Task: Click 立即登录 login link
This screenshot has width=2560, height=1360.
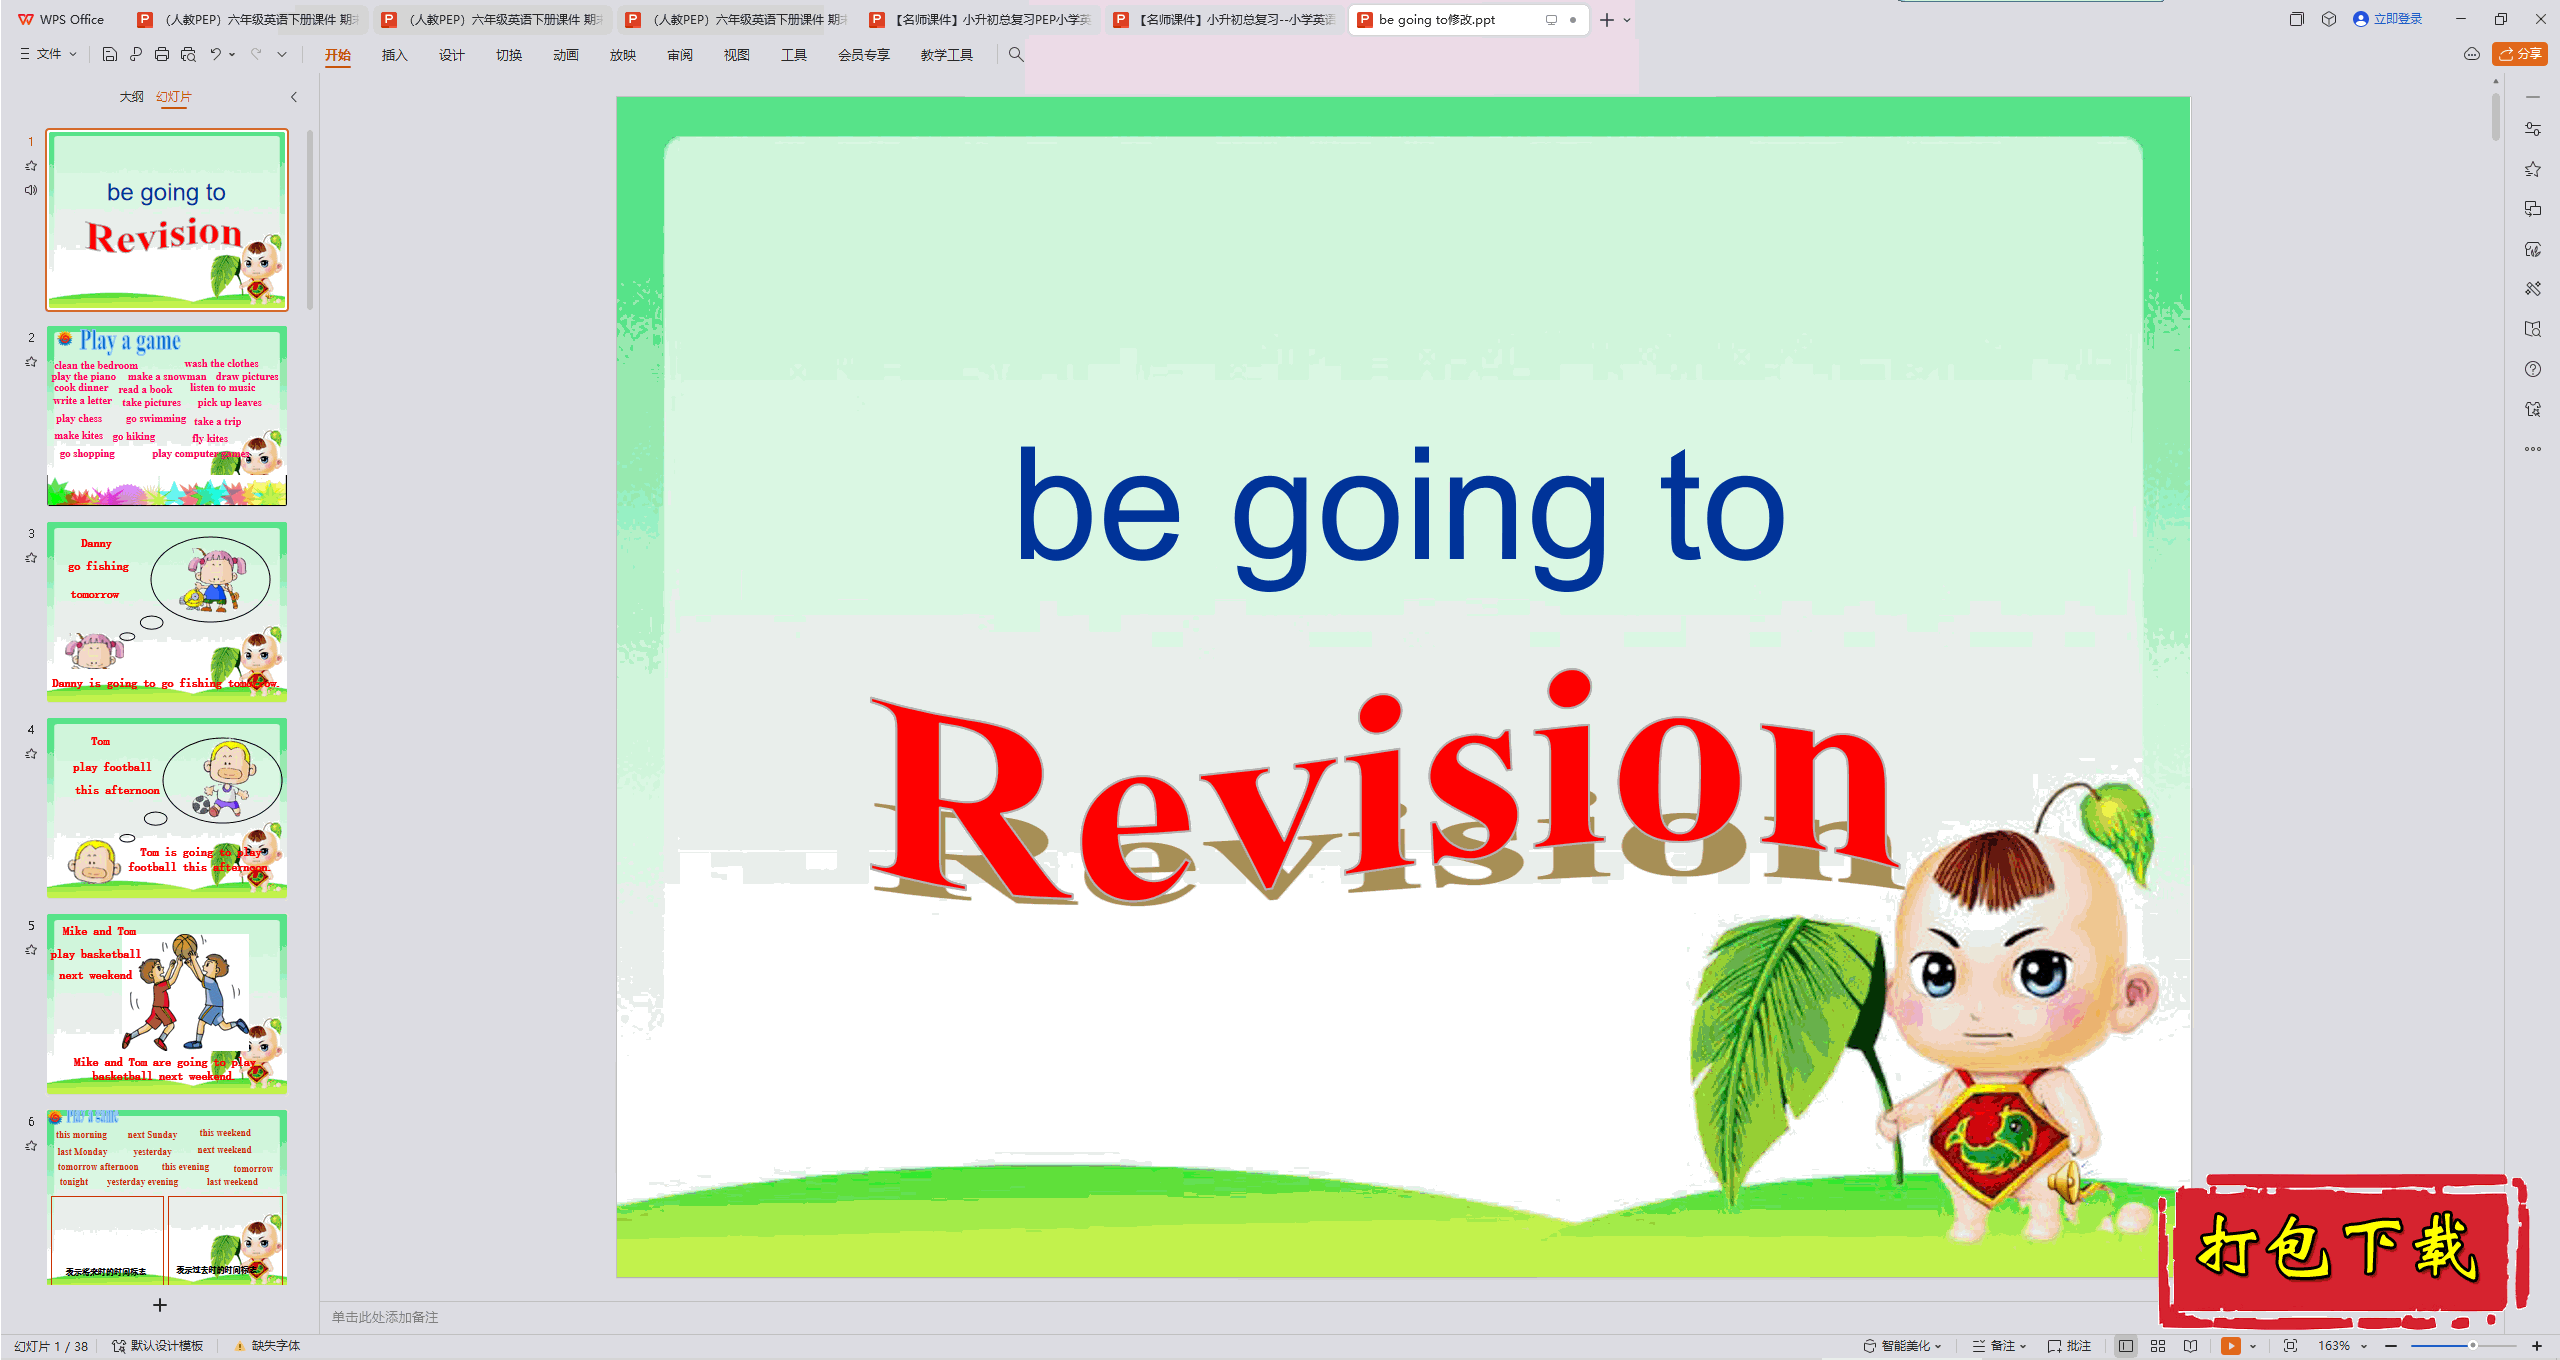Action: click(2388, 19)
